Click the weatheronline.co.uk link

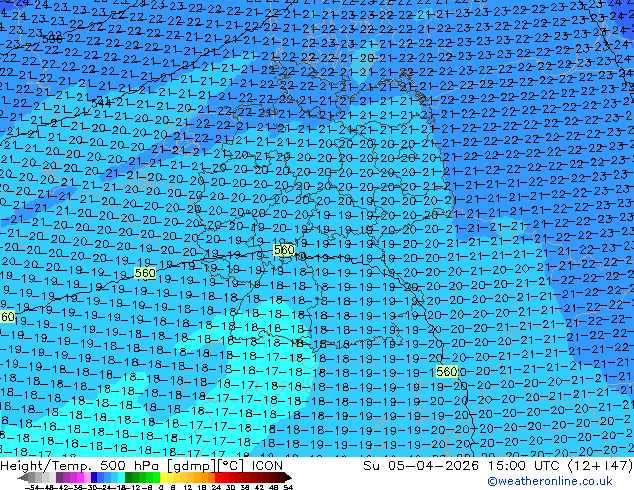click(x=549, y=481)
